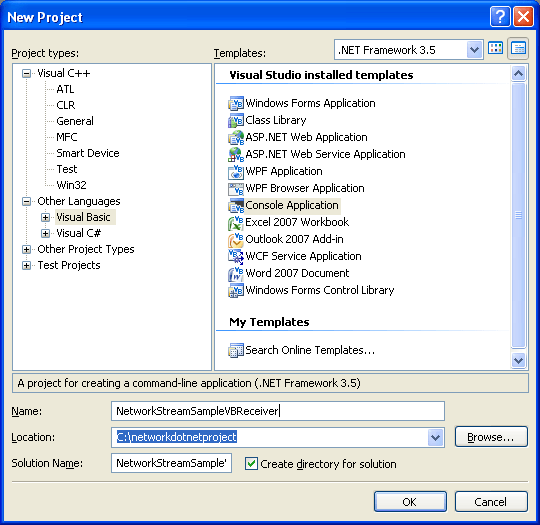
Task: Expand the Test Projects node
Action: coord(27,265)
